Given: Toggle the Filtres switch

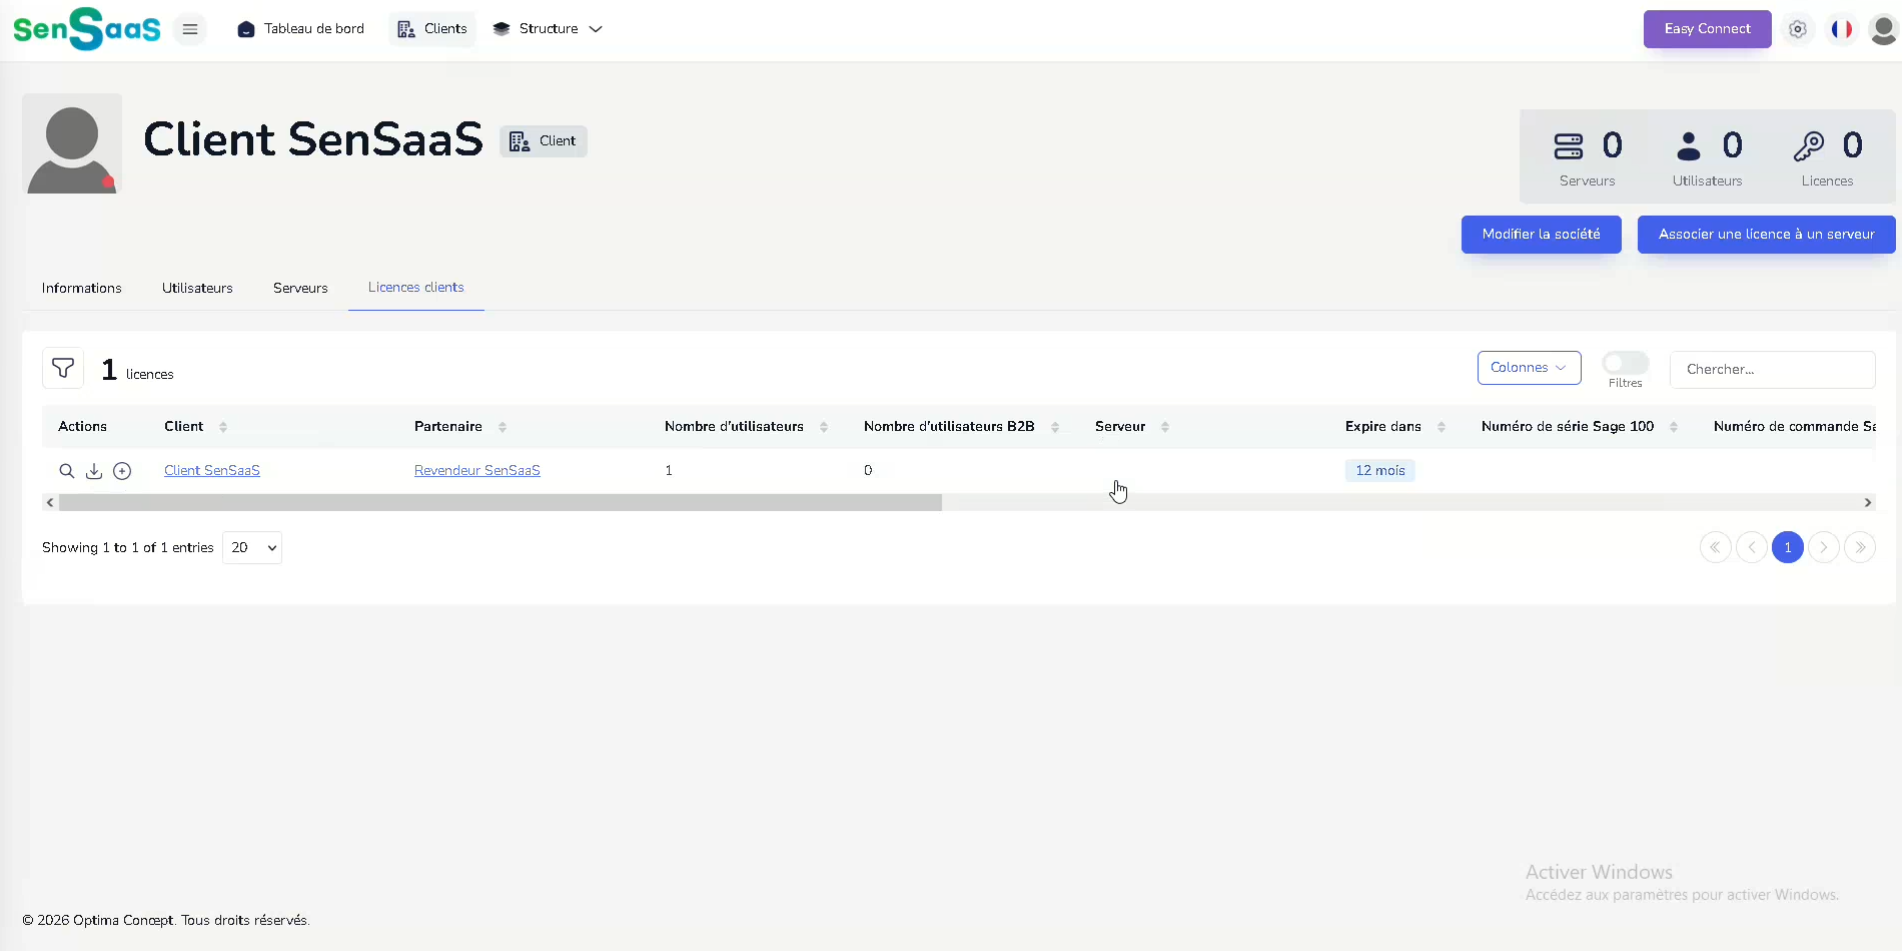Looking at the screenshot, I should pos(1625,363).
